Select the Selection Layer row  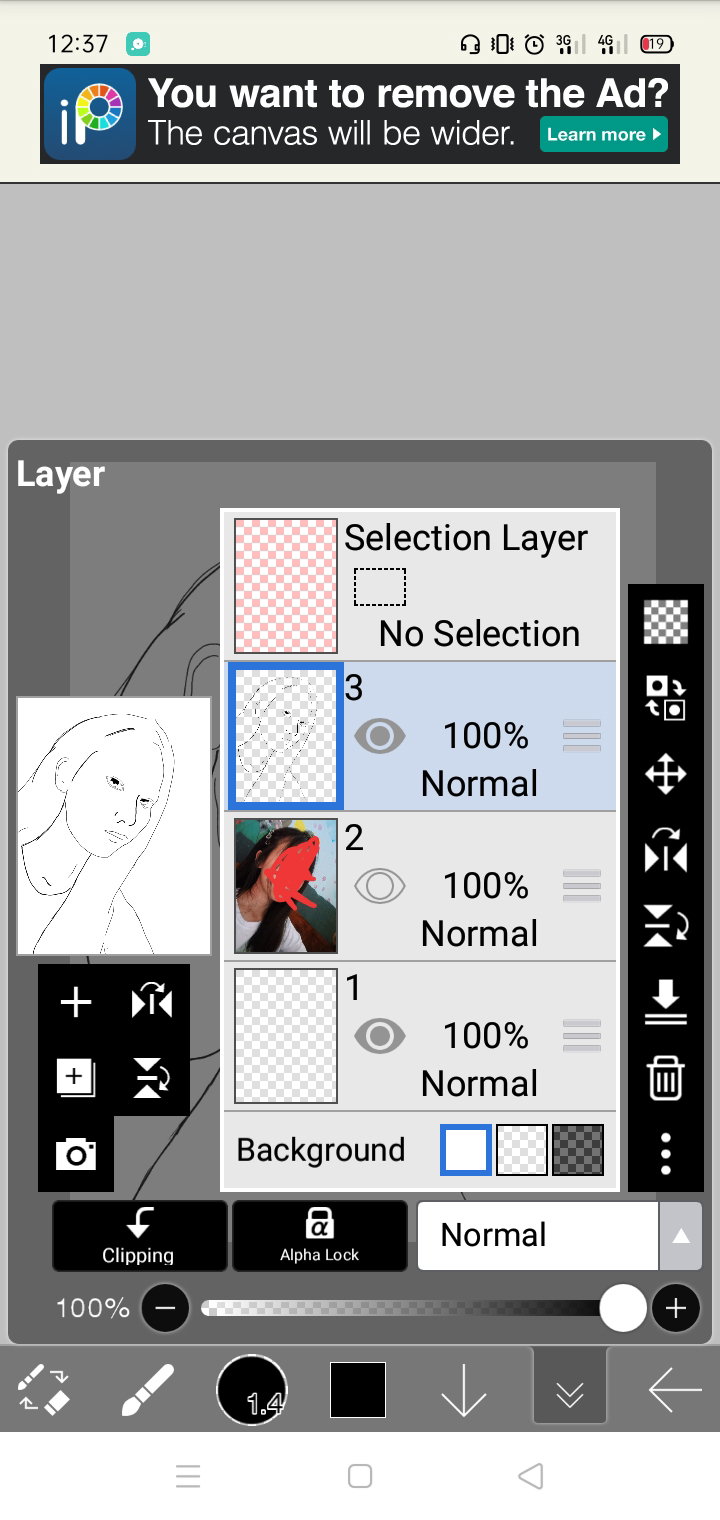pyautogui.click(x=420, y=586)
